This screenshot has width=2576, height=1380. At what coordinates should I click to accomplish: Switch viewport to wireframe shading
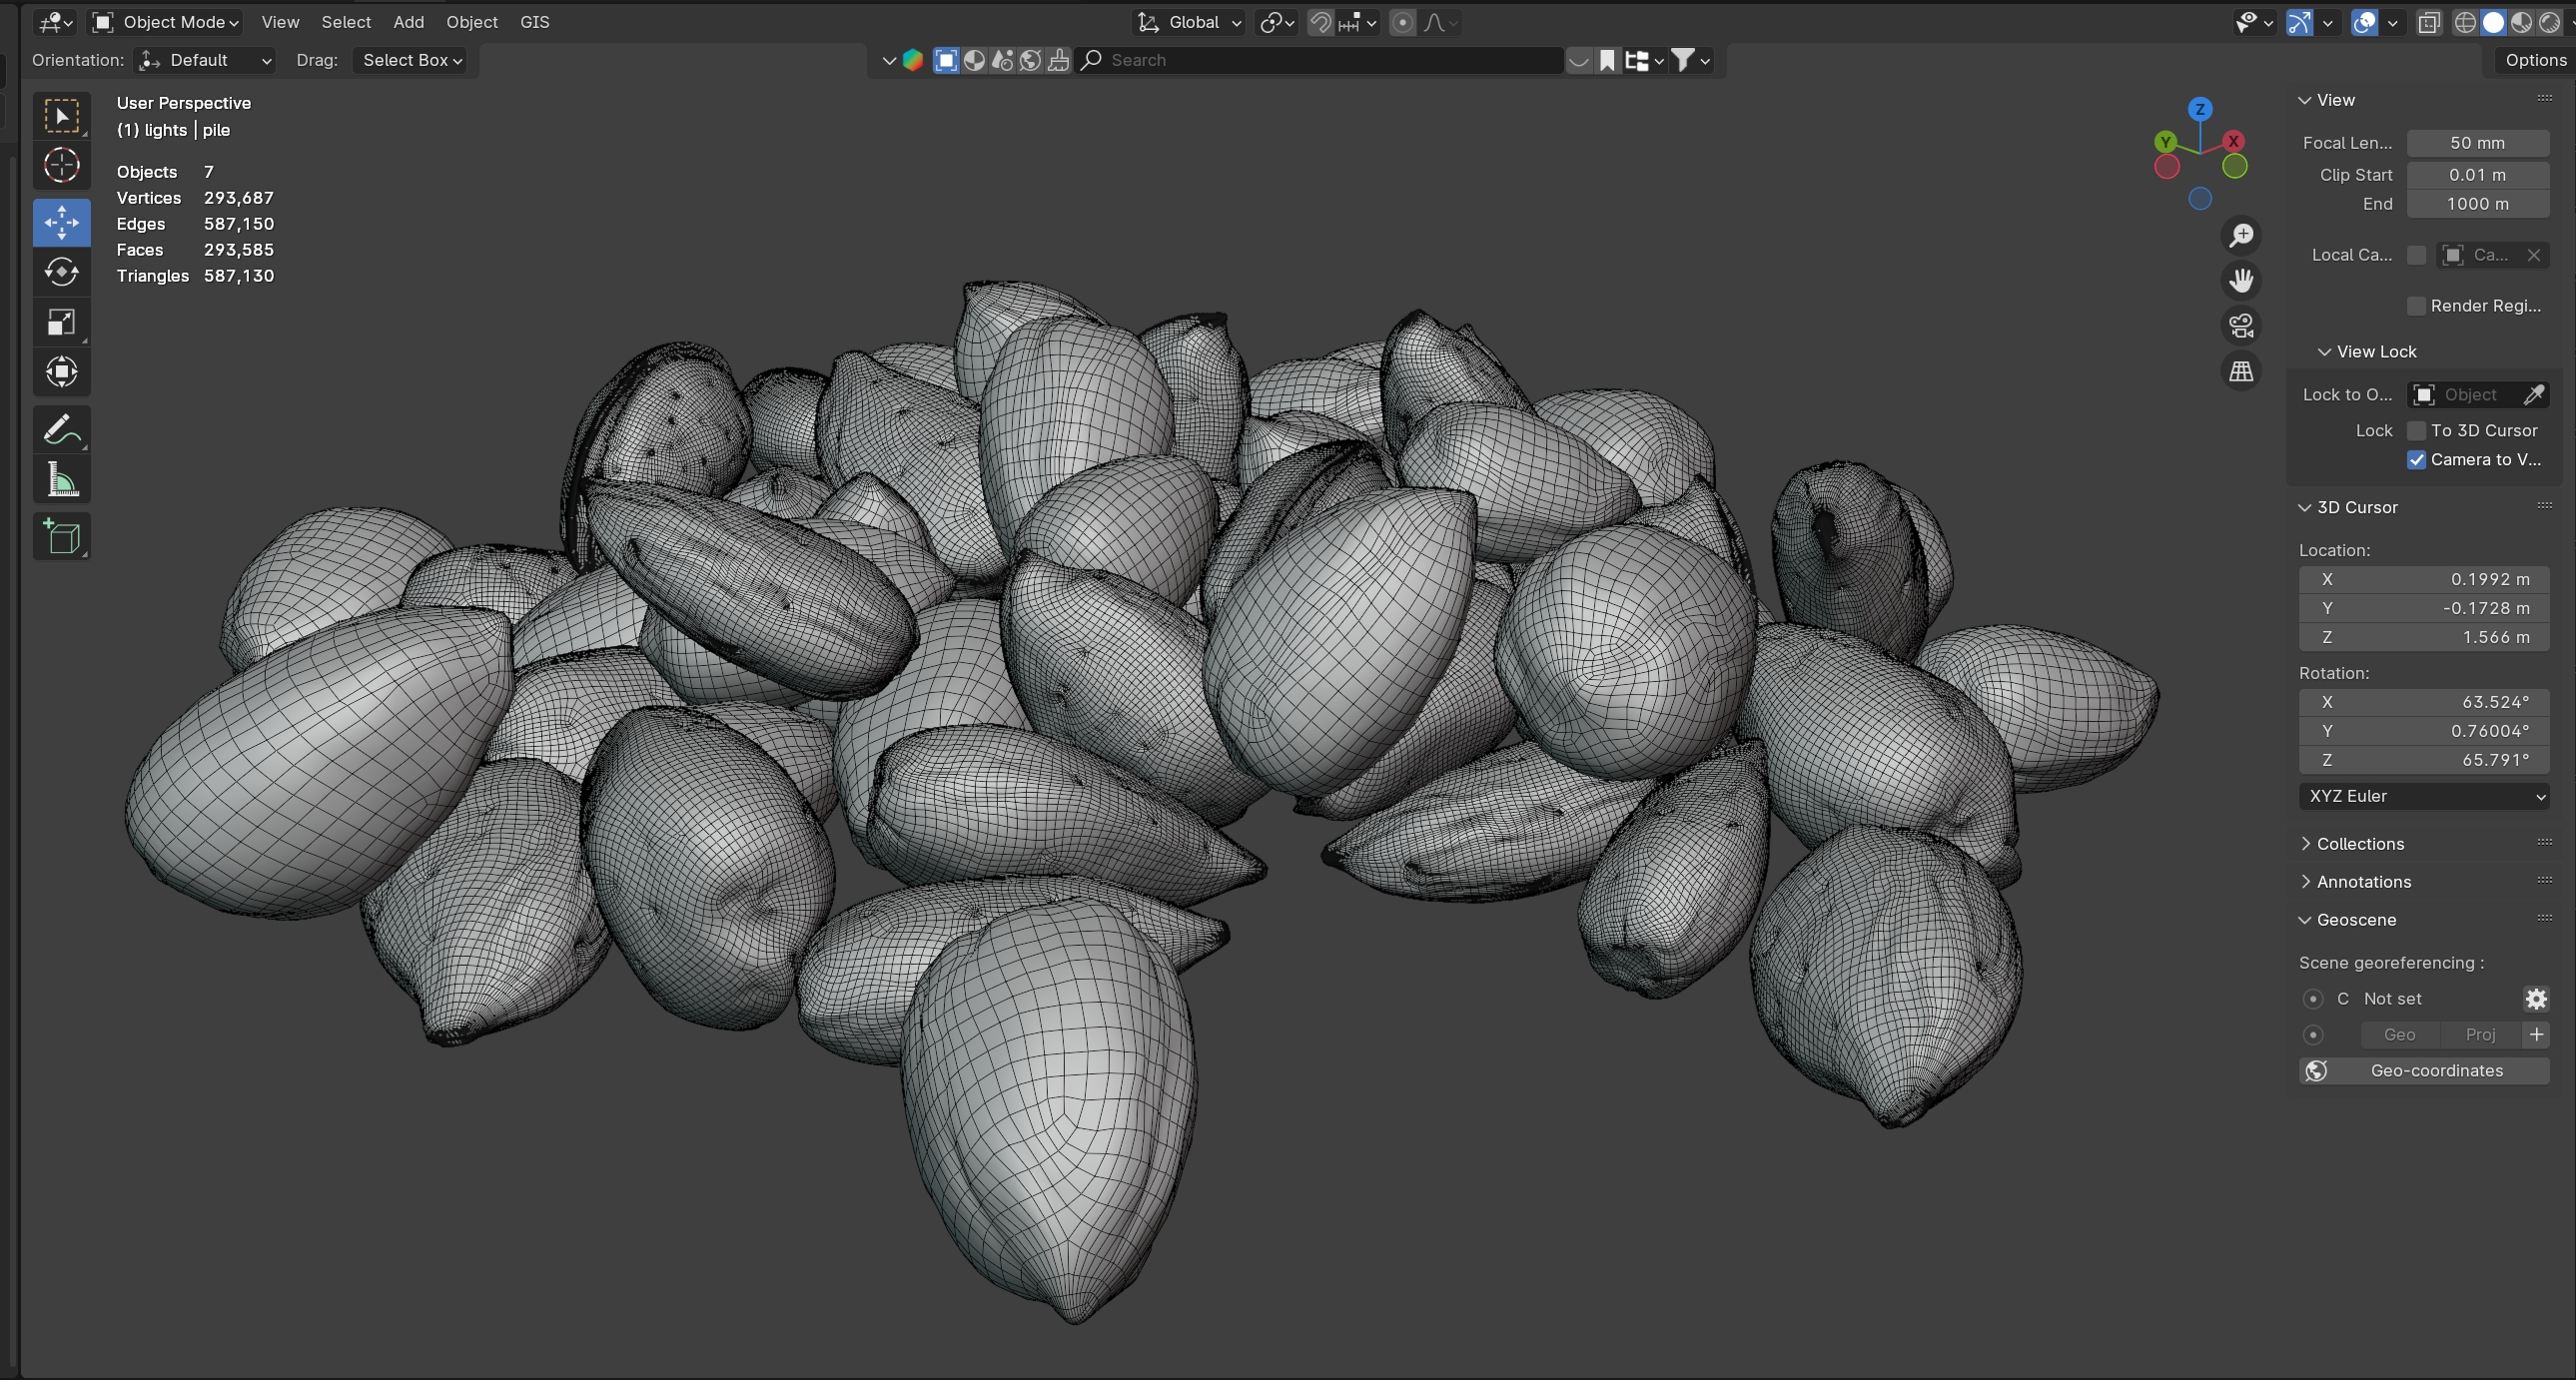point(2465,22)
